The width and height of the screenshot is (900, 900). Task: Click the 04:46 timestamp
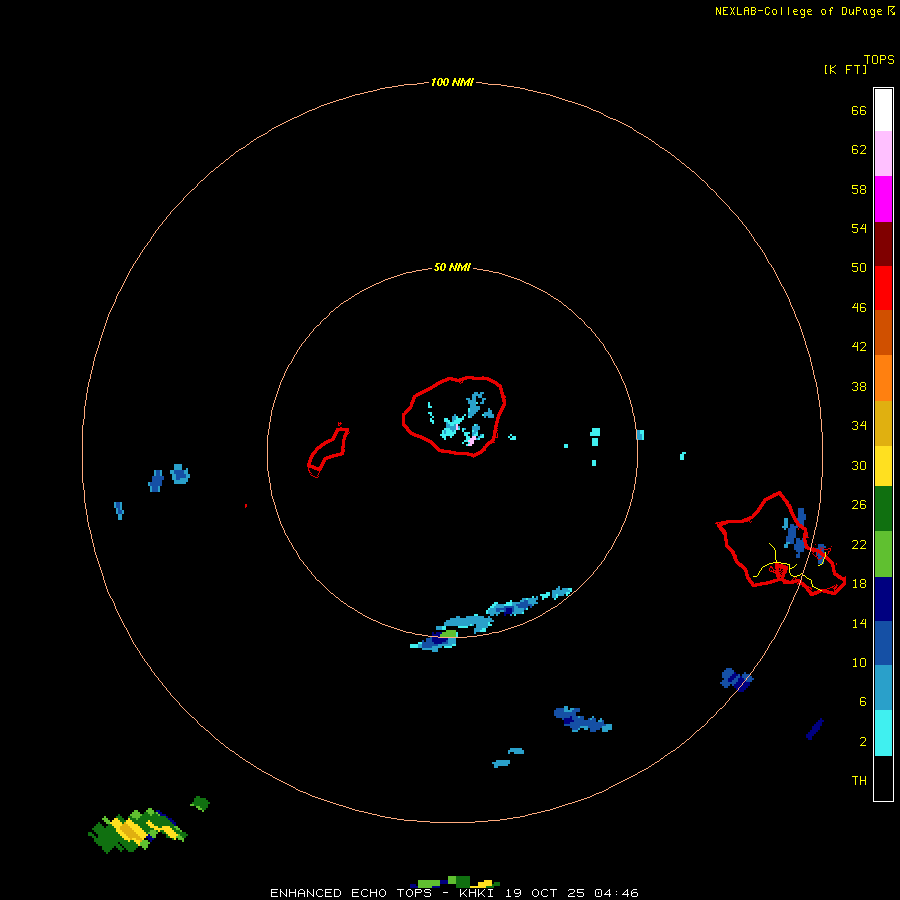pos(616,893)
